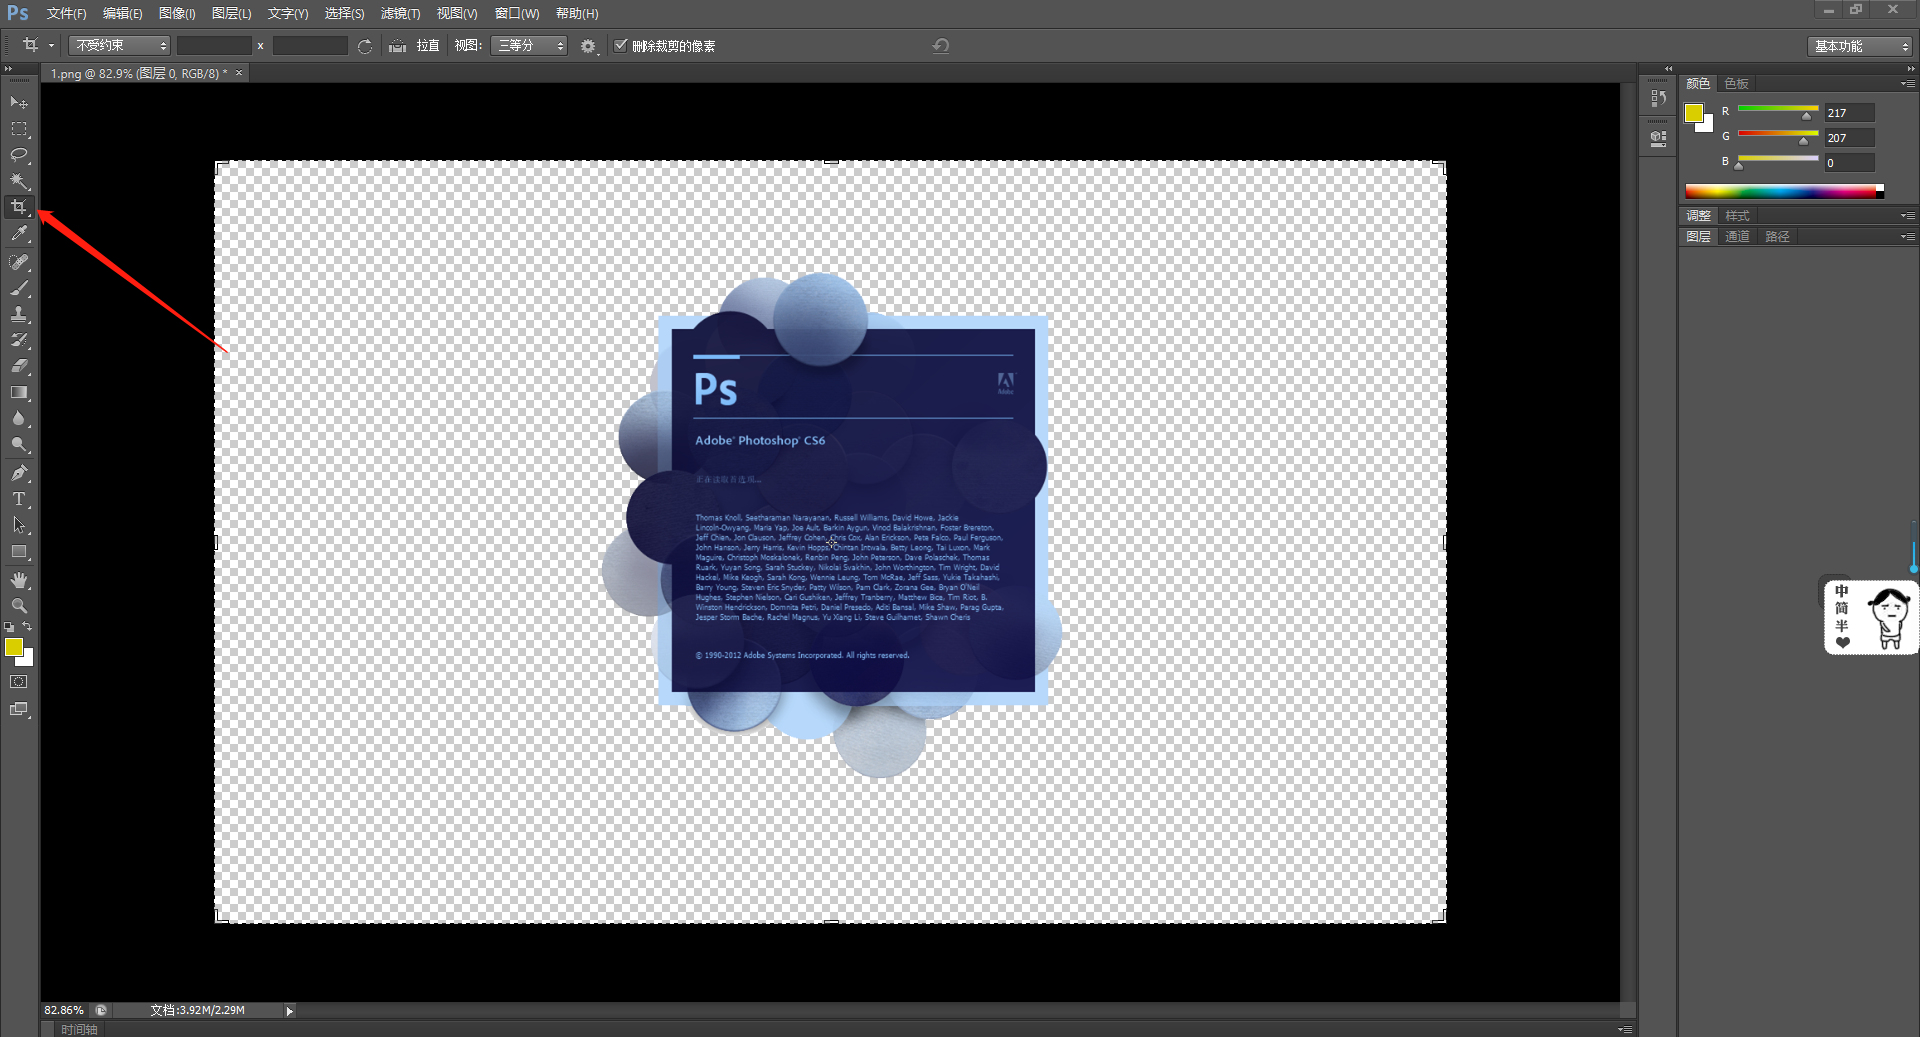Open the Adjustments panel flyout menu
The height and width of the screenshot is (1037, 1920).
click(1907, 216)
